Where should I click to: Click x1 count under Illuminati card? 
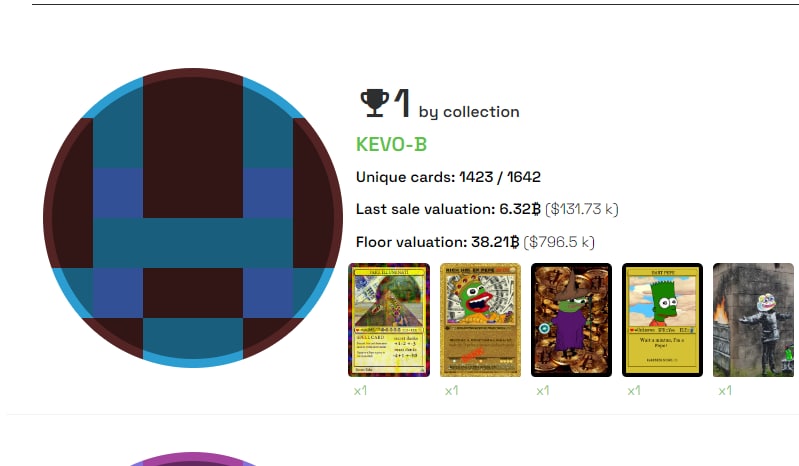(x=360, y=391)
